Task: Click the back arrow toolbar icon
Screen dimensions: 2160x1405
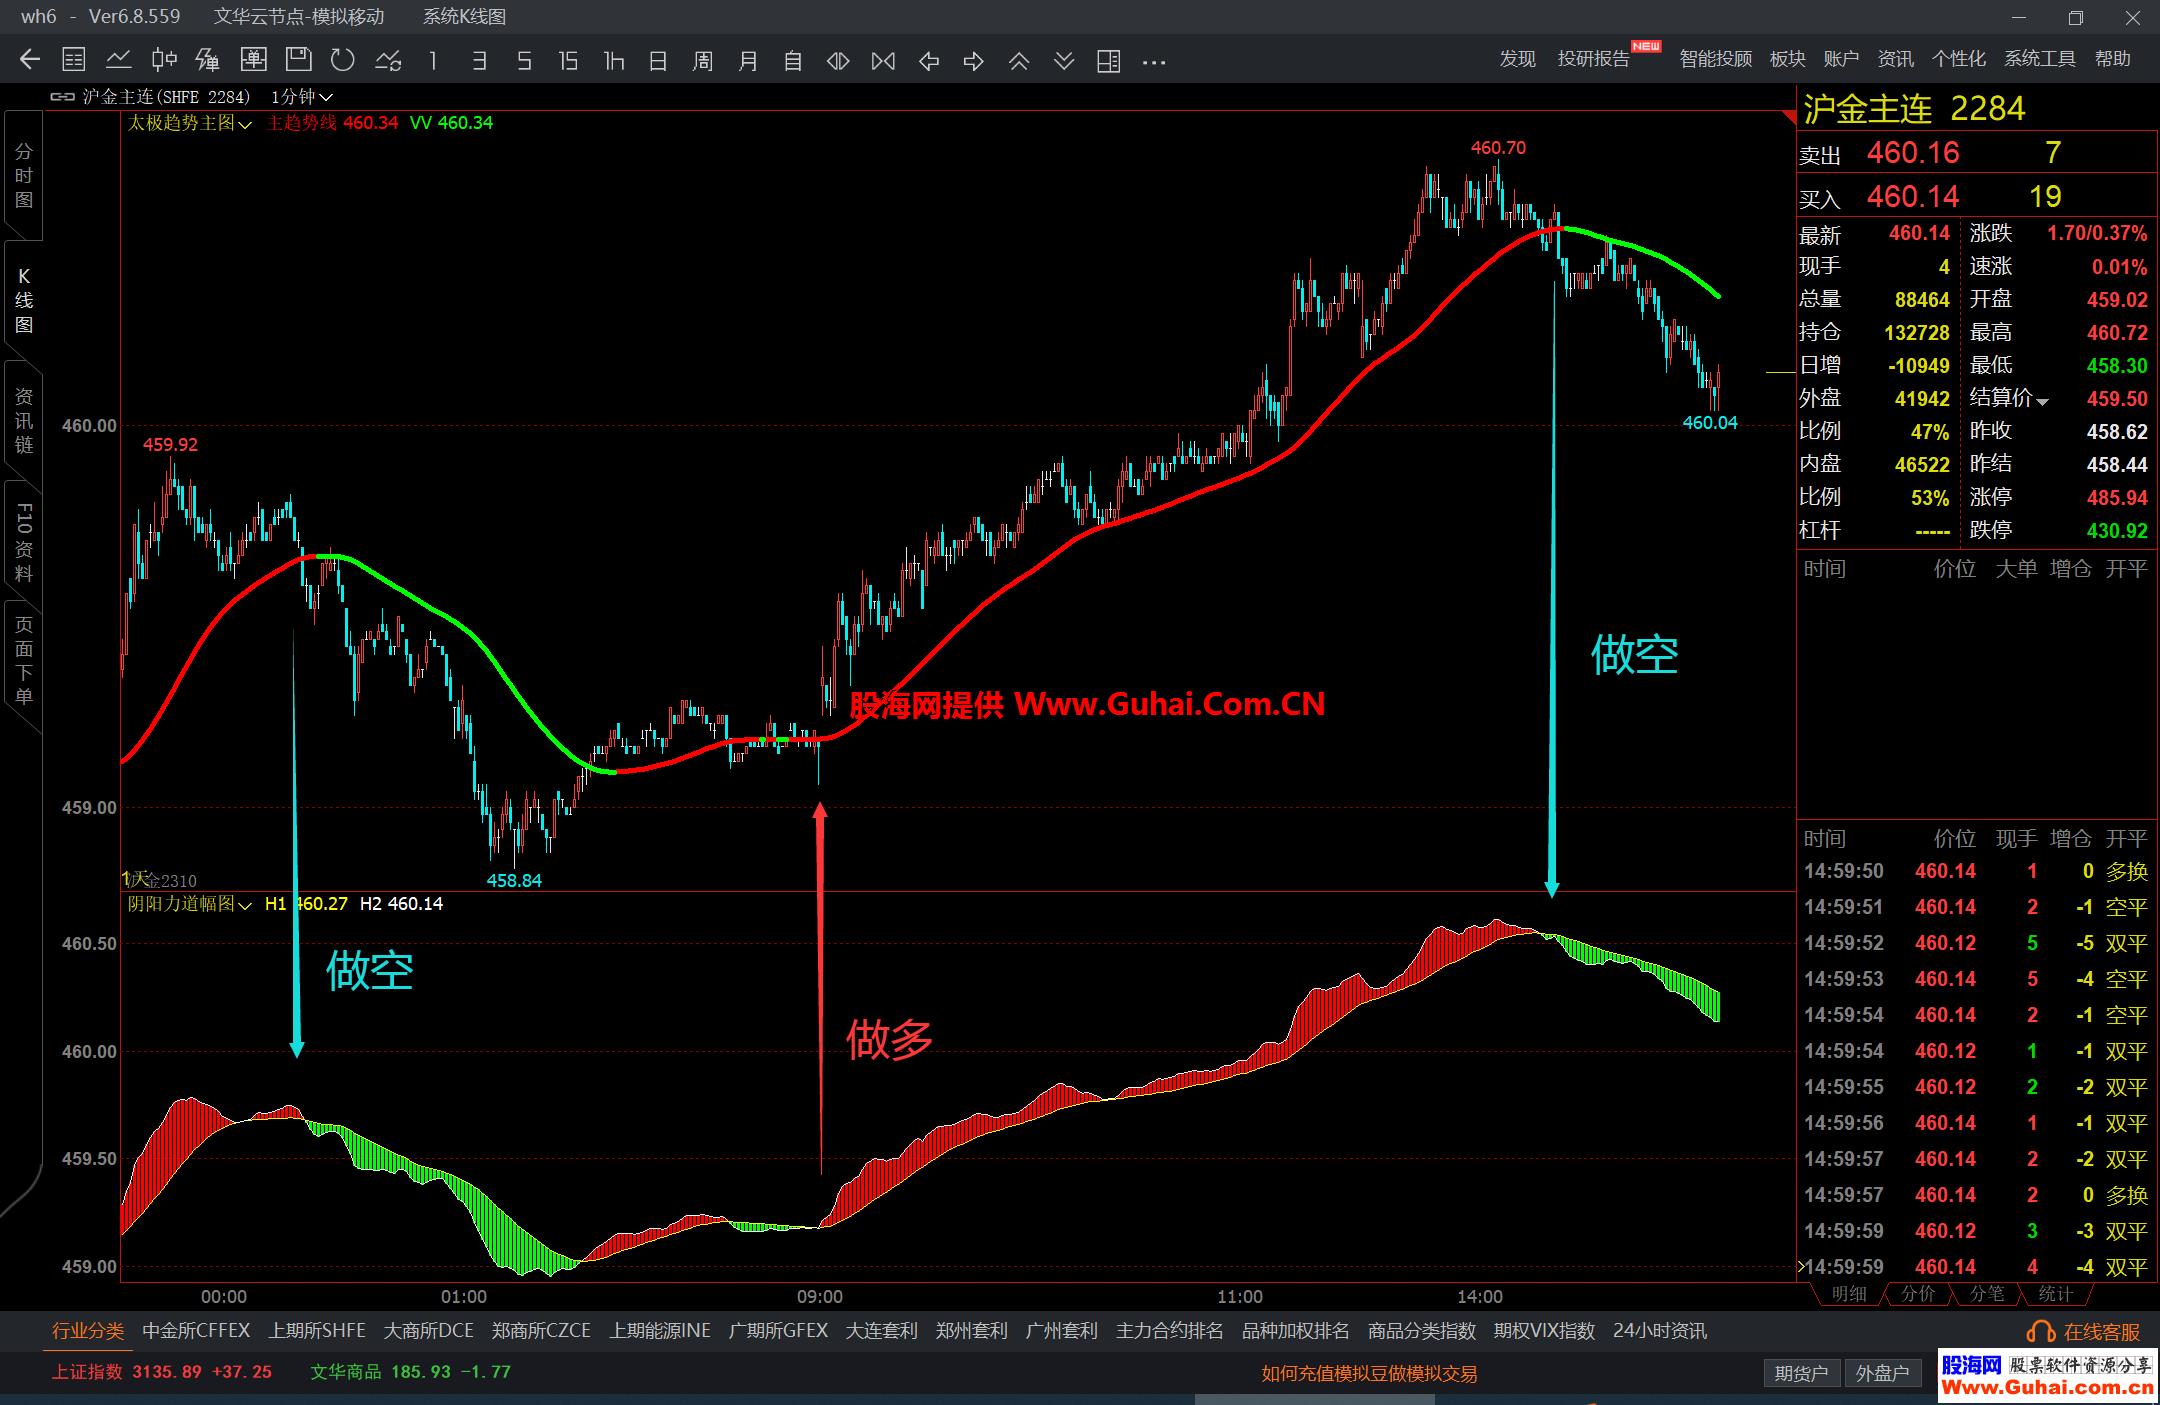Action: click(x=30, y=60)
